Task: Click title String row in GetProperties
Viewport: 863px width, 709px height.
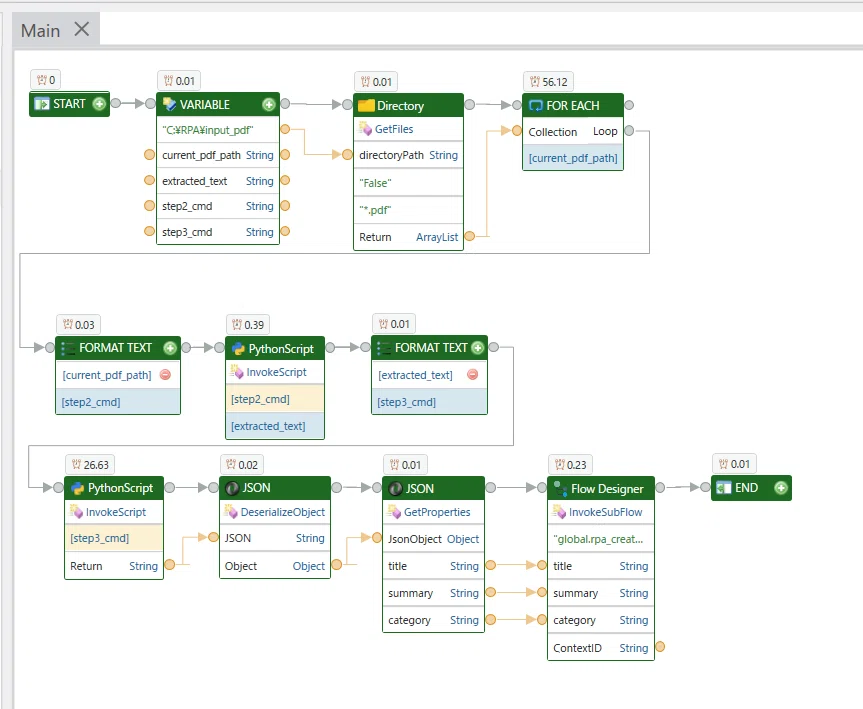Action: [x=433, y=566]
